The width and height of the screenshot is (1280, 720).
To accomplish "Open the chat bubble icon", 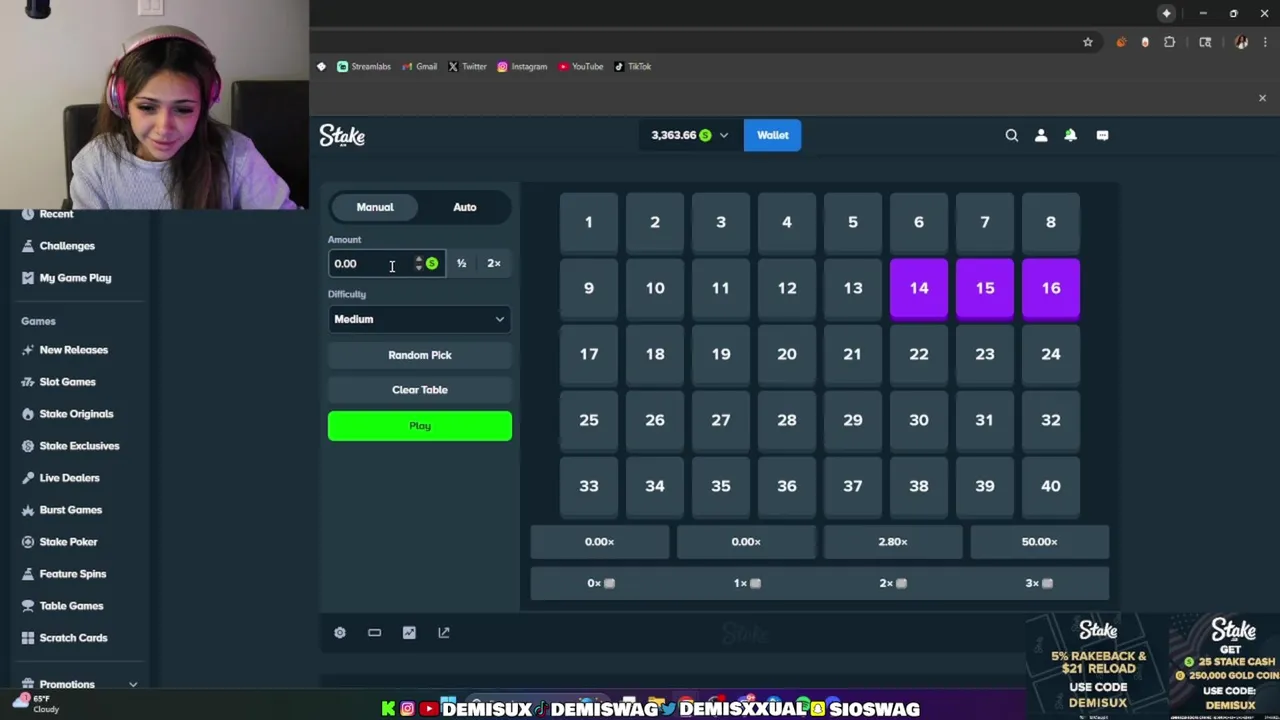I will click(1102, 135).
